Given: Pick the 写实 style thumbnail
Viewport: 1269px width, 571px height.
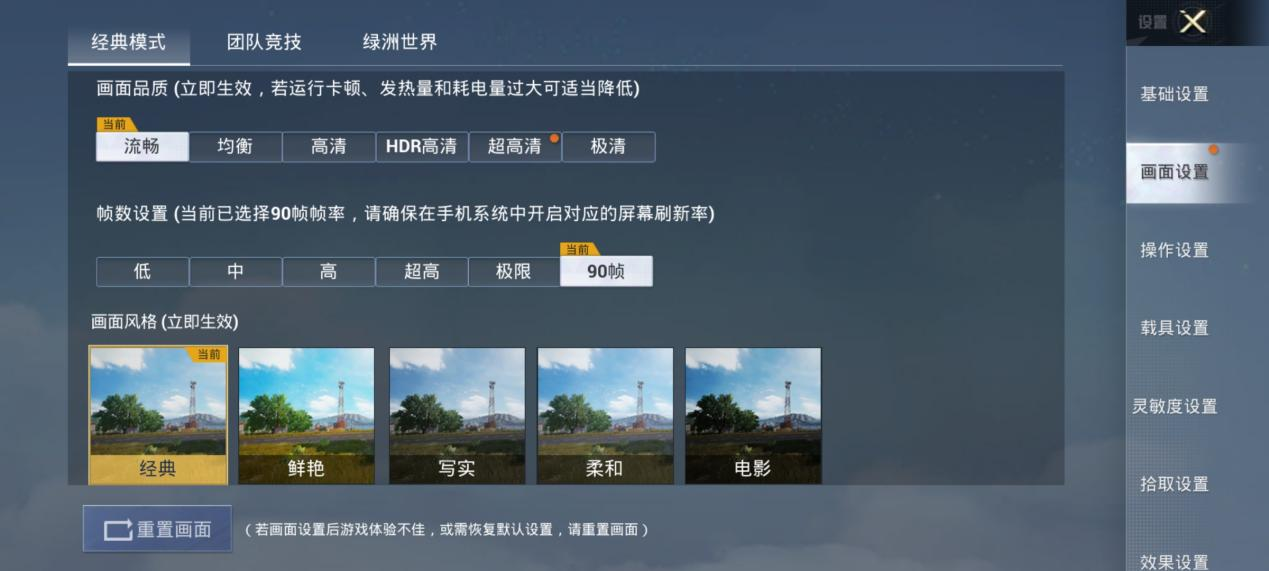Looking at the screenshot, I should [x=457, y=416].
